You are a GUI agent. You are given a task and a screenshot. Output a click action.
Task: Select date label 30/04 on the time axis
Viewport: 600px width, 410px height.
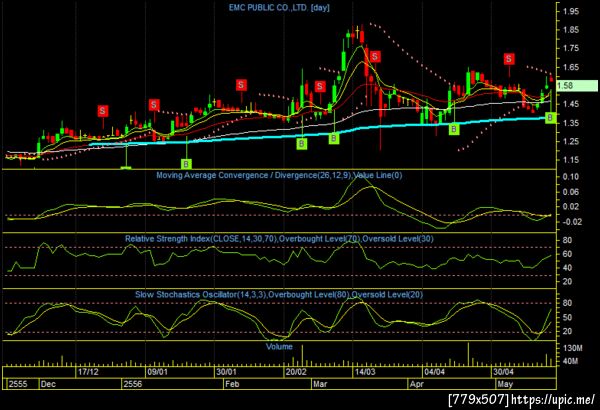(503, 372)
